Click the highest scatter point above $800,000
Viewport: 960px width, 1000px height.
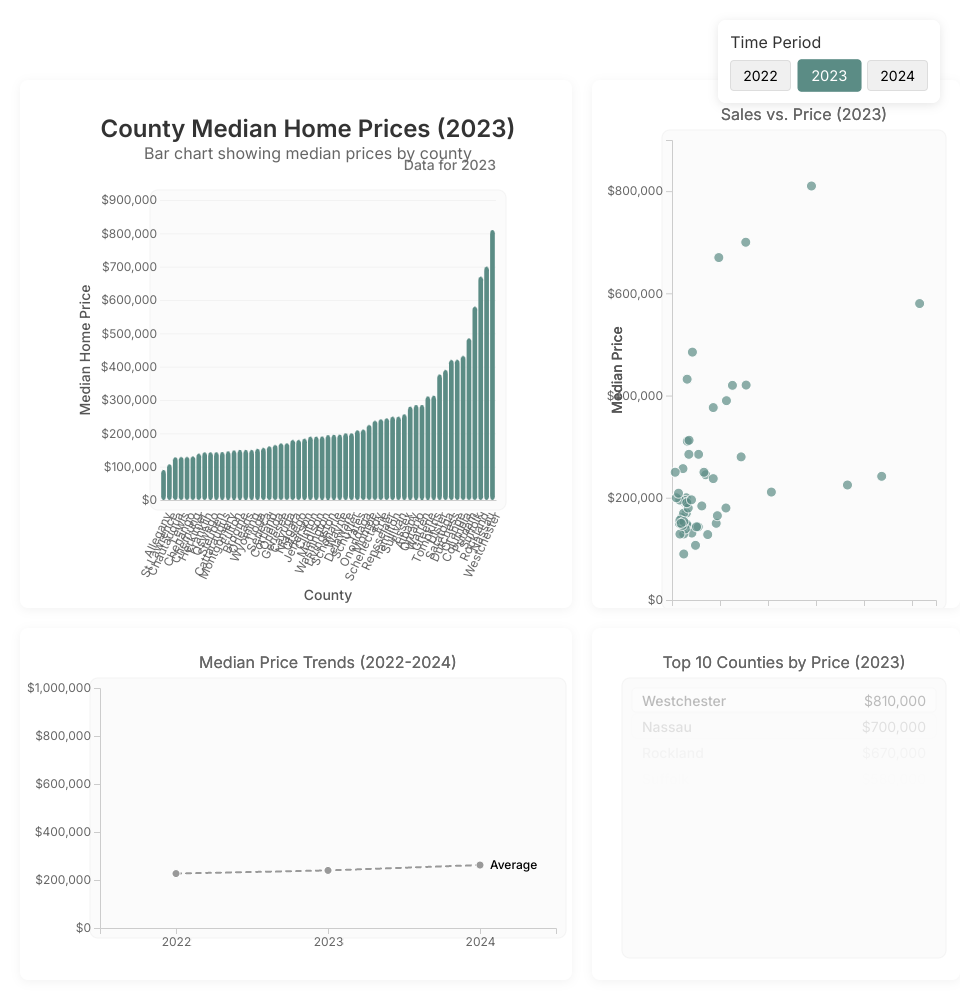[x=811, y=186]
